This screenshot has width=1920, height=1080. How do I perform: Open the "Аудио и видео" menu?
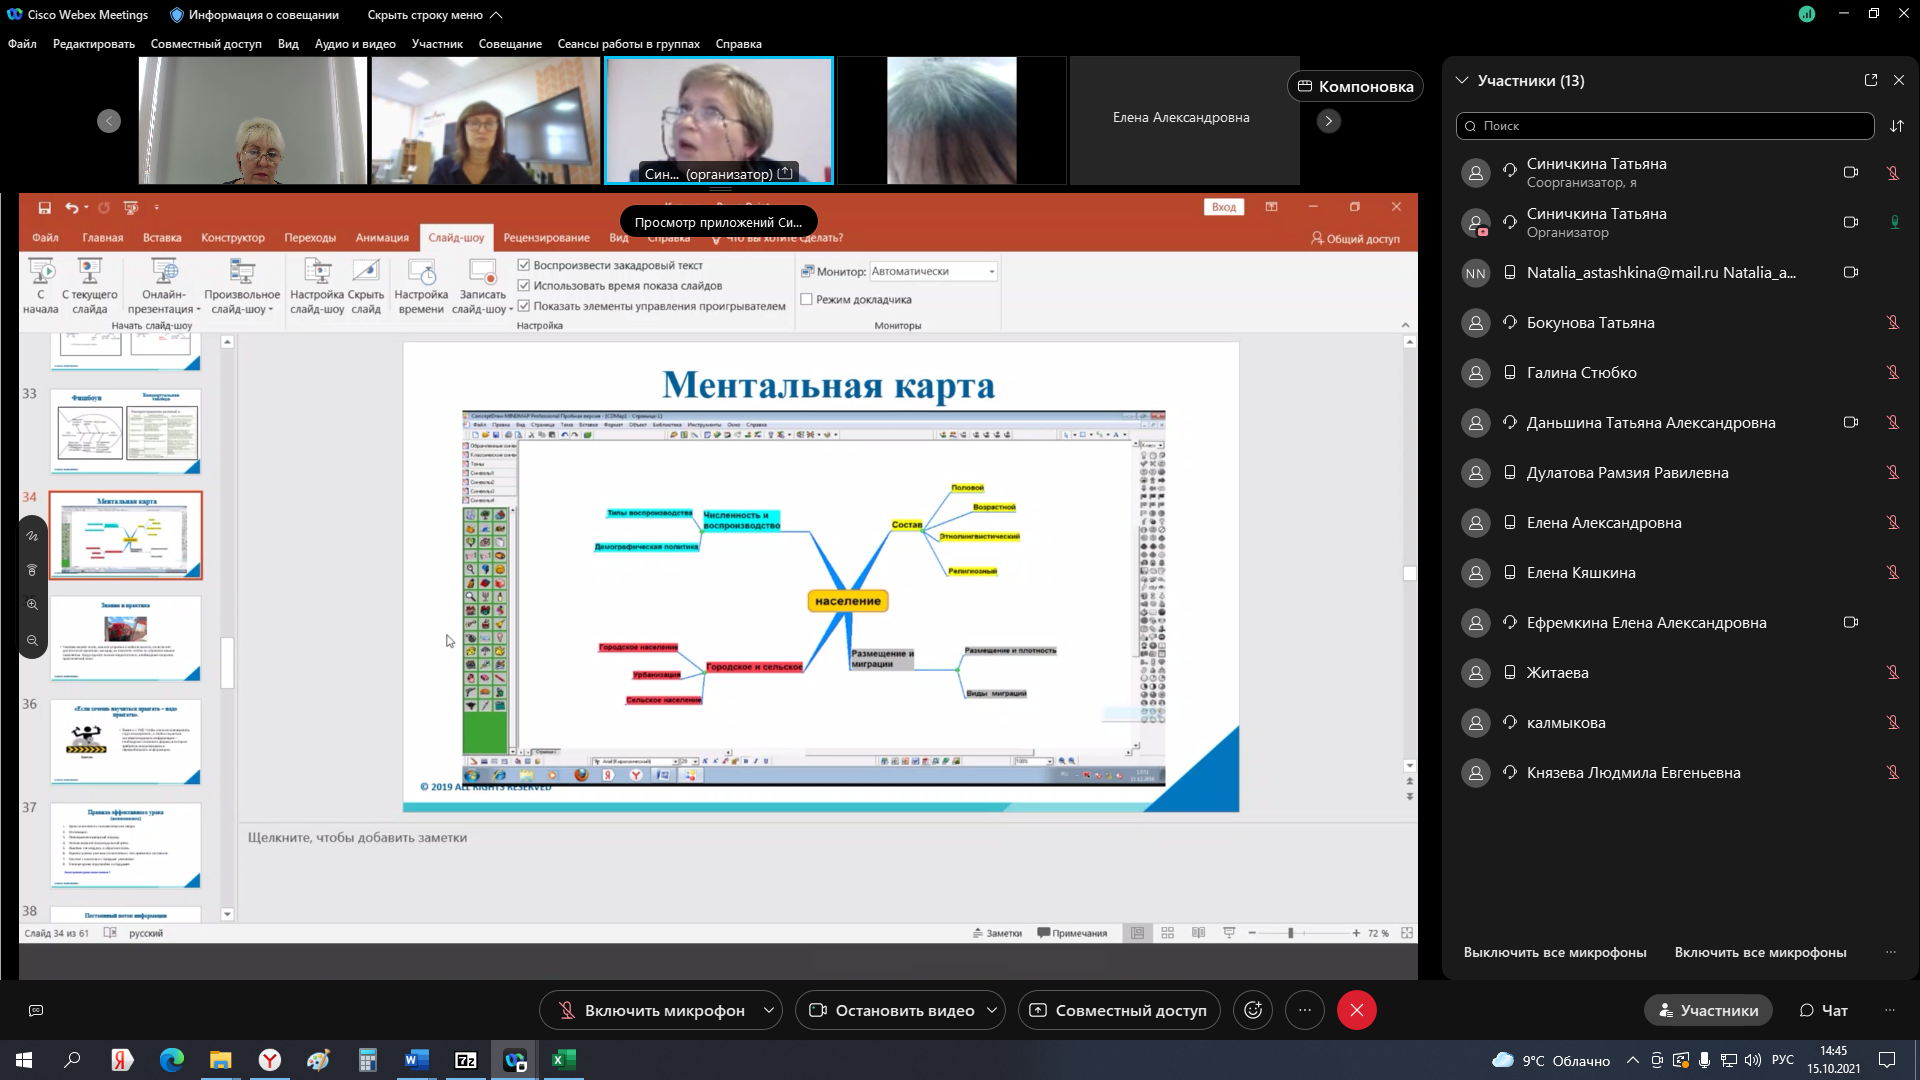point(355,44)
